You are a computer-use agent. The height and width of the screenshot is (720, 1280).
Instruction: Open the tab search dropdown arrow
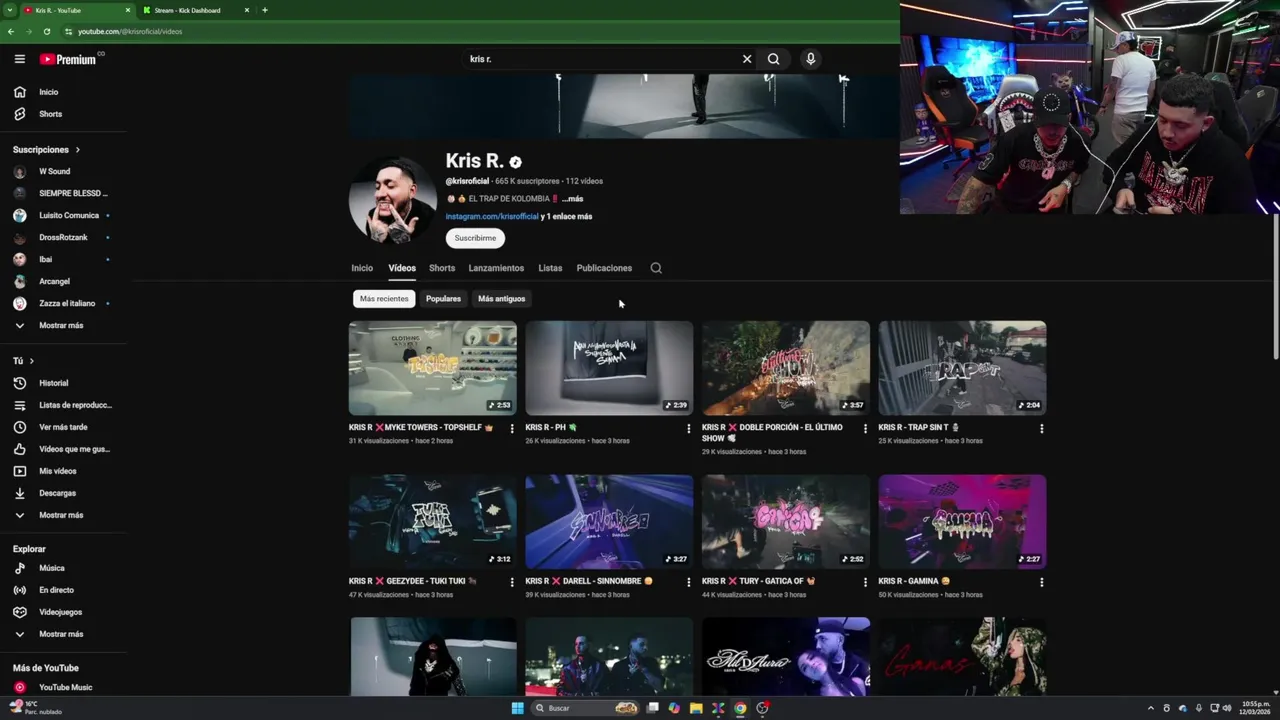tap(11, 10)
